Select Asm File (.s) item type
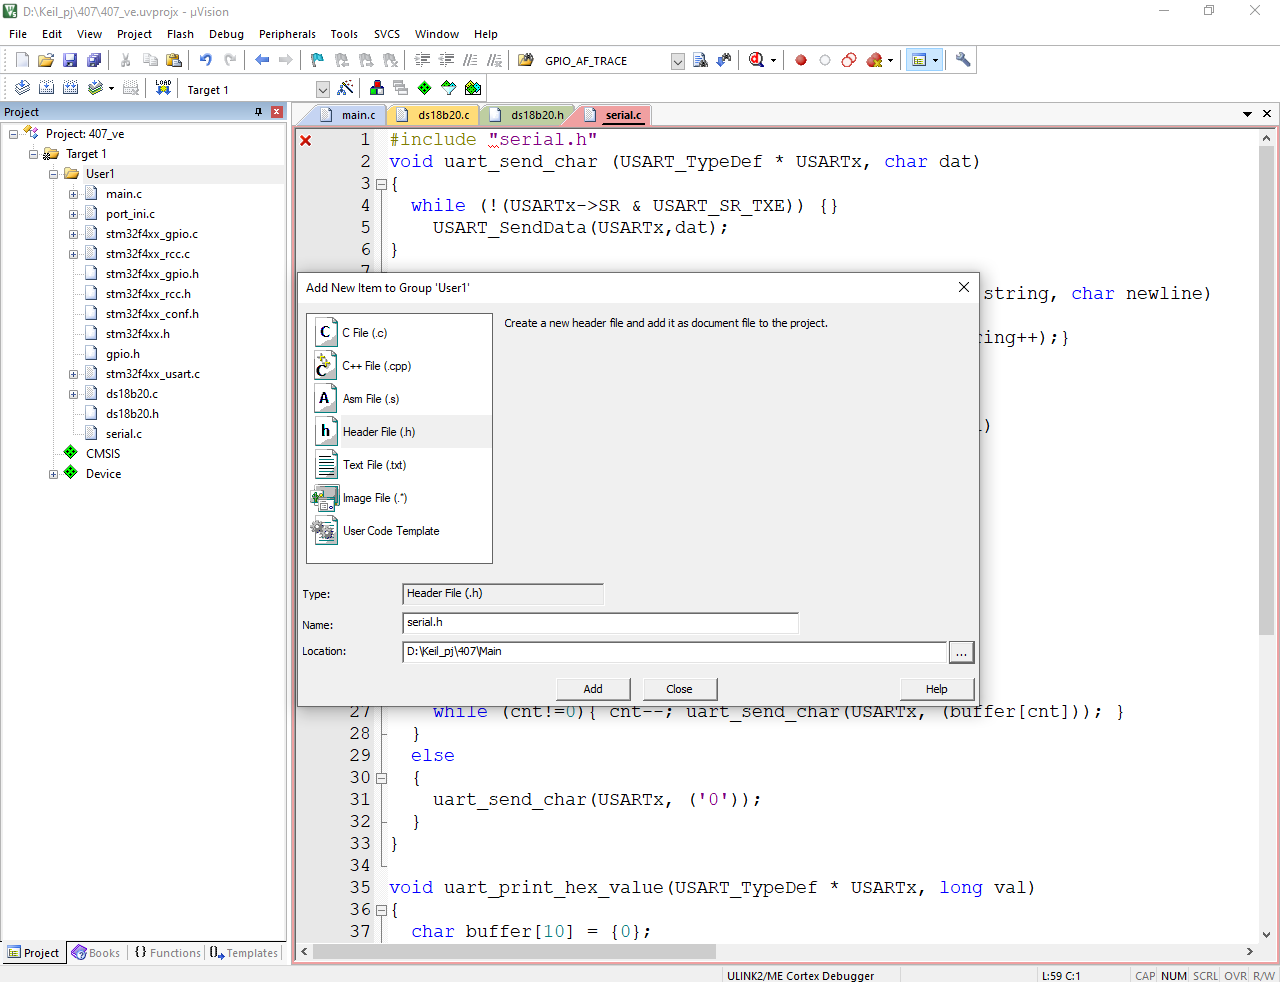The height and width of the screenshot is (982, 1280). 400,399
